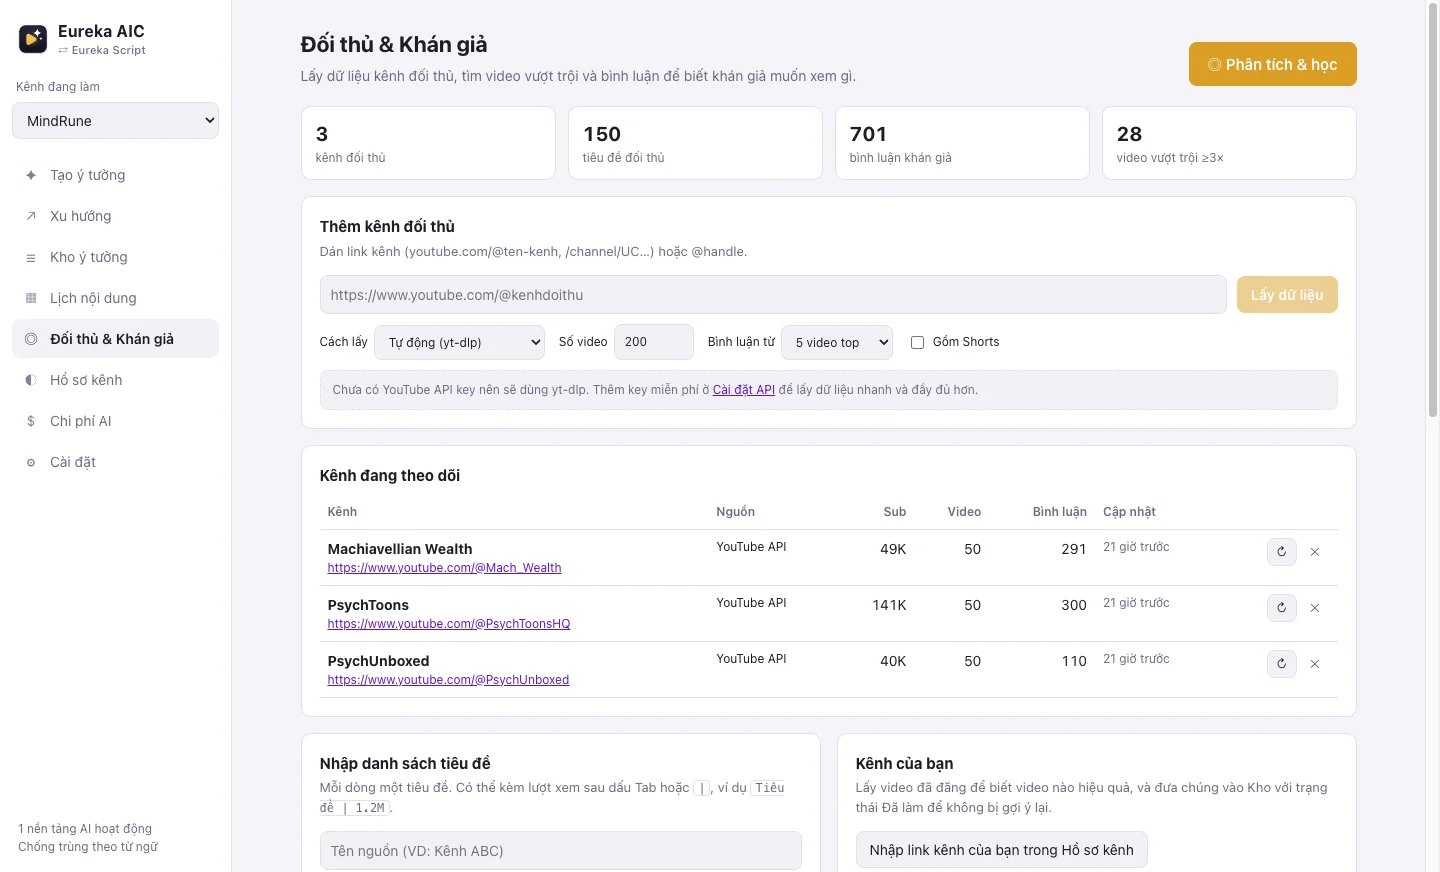
Task: Remove the PsychToons channel row
Action: pos(1315,608)
